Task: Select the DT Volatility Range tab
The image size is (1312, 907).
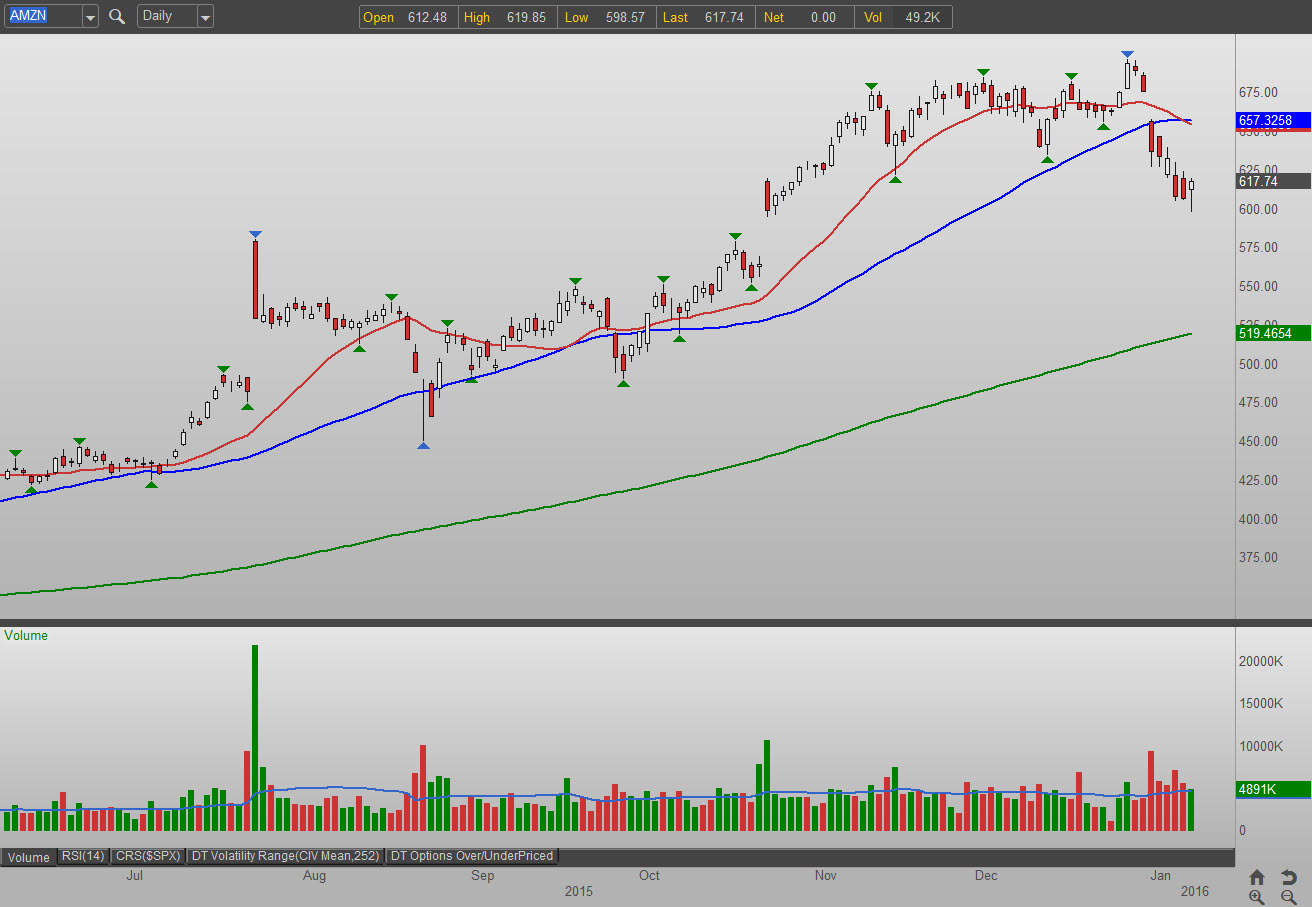Action: tap(286, 856)
